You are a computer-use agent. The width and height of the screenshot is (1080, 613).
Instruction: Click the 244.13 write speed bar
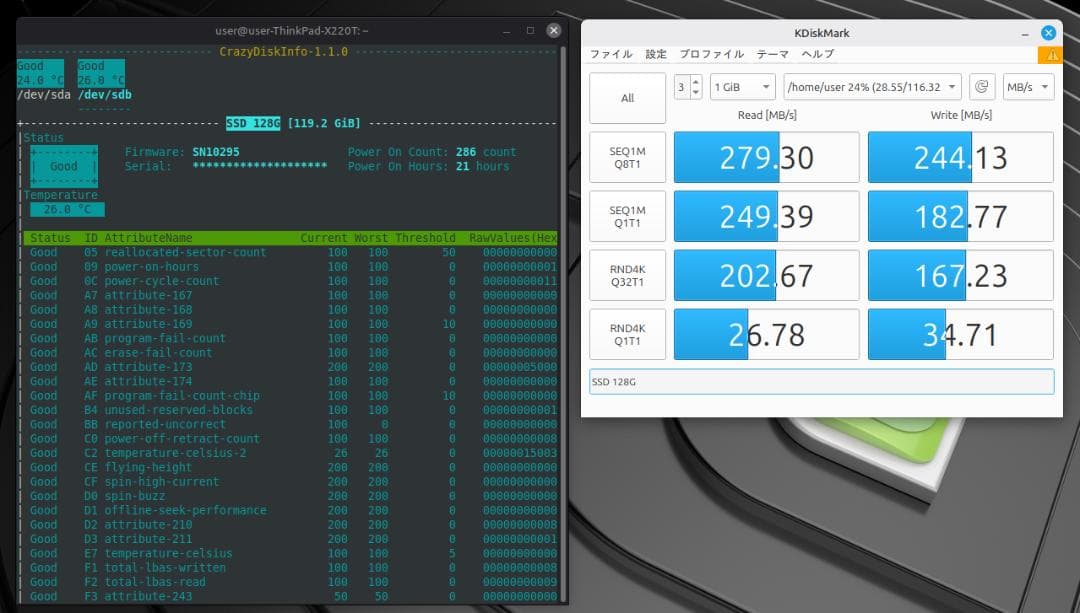tap(960, 157)
